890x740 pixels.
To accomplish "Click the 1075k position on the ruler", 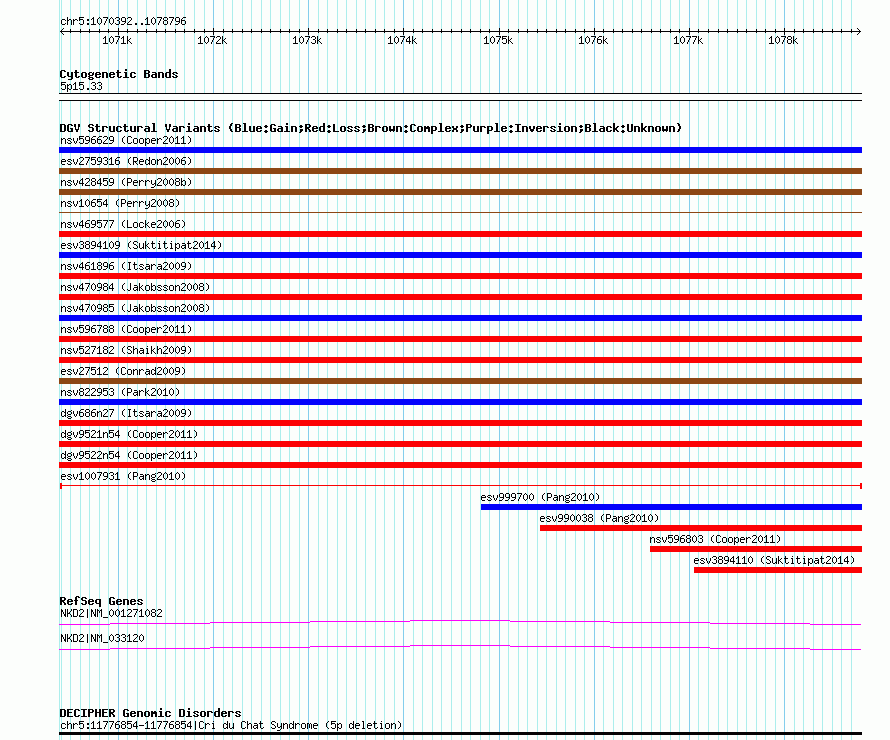I will (497, 40).
